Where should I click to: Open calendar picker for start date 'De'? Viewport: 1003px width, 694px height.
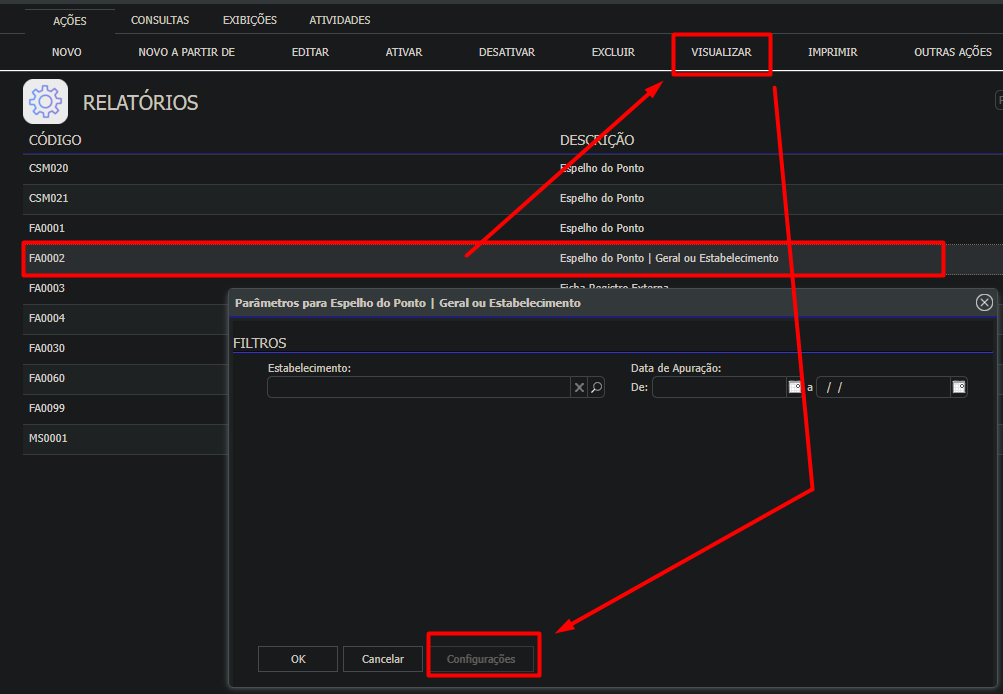point(795,387)
